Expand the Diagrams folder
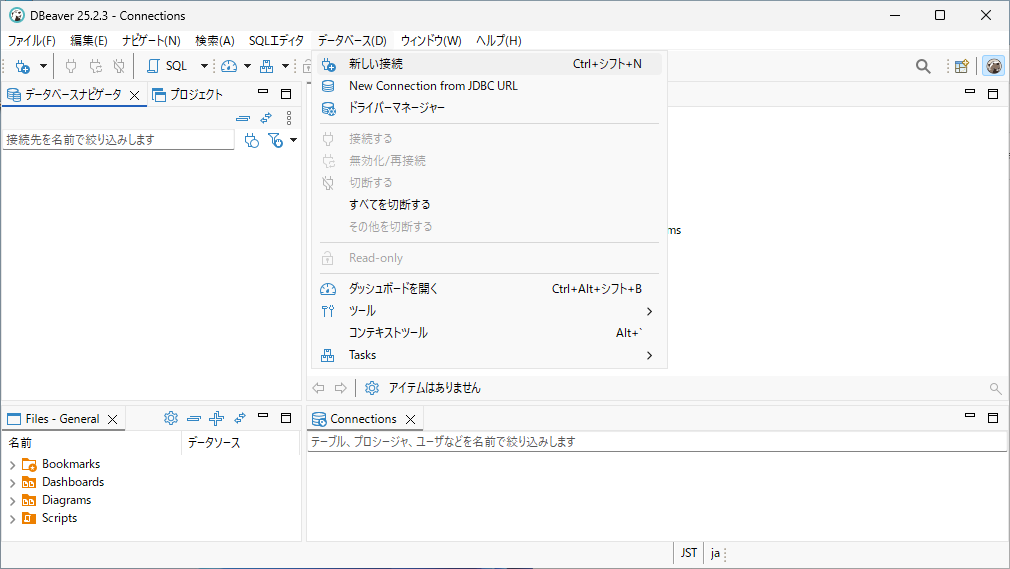 (x=12, y=501)
